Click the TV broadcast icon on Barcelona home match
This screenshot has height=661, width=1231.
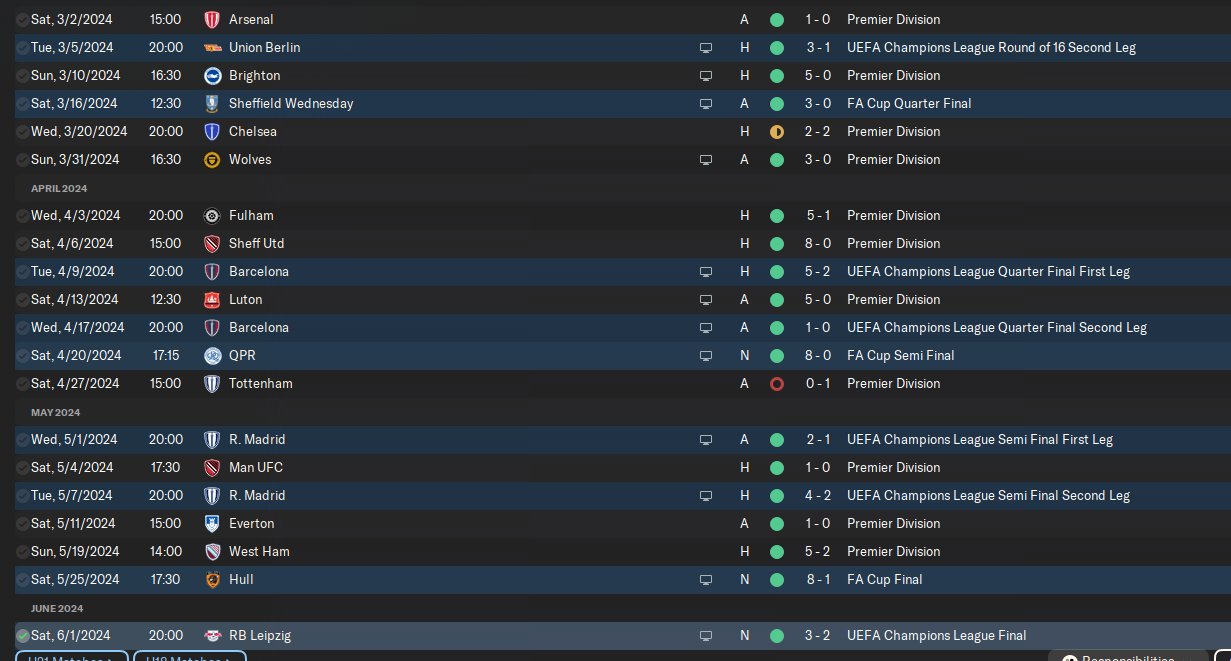[x=706, y=271]
